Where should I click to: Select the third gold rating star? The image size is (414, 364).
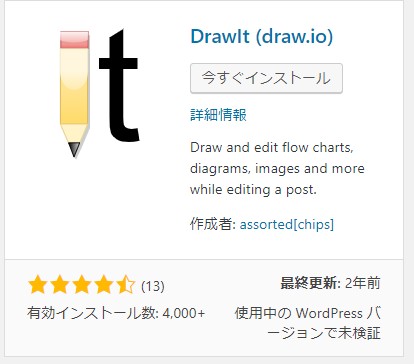pyautogui.click(x=82, y=285)
